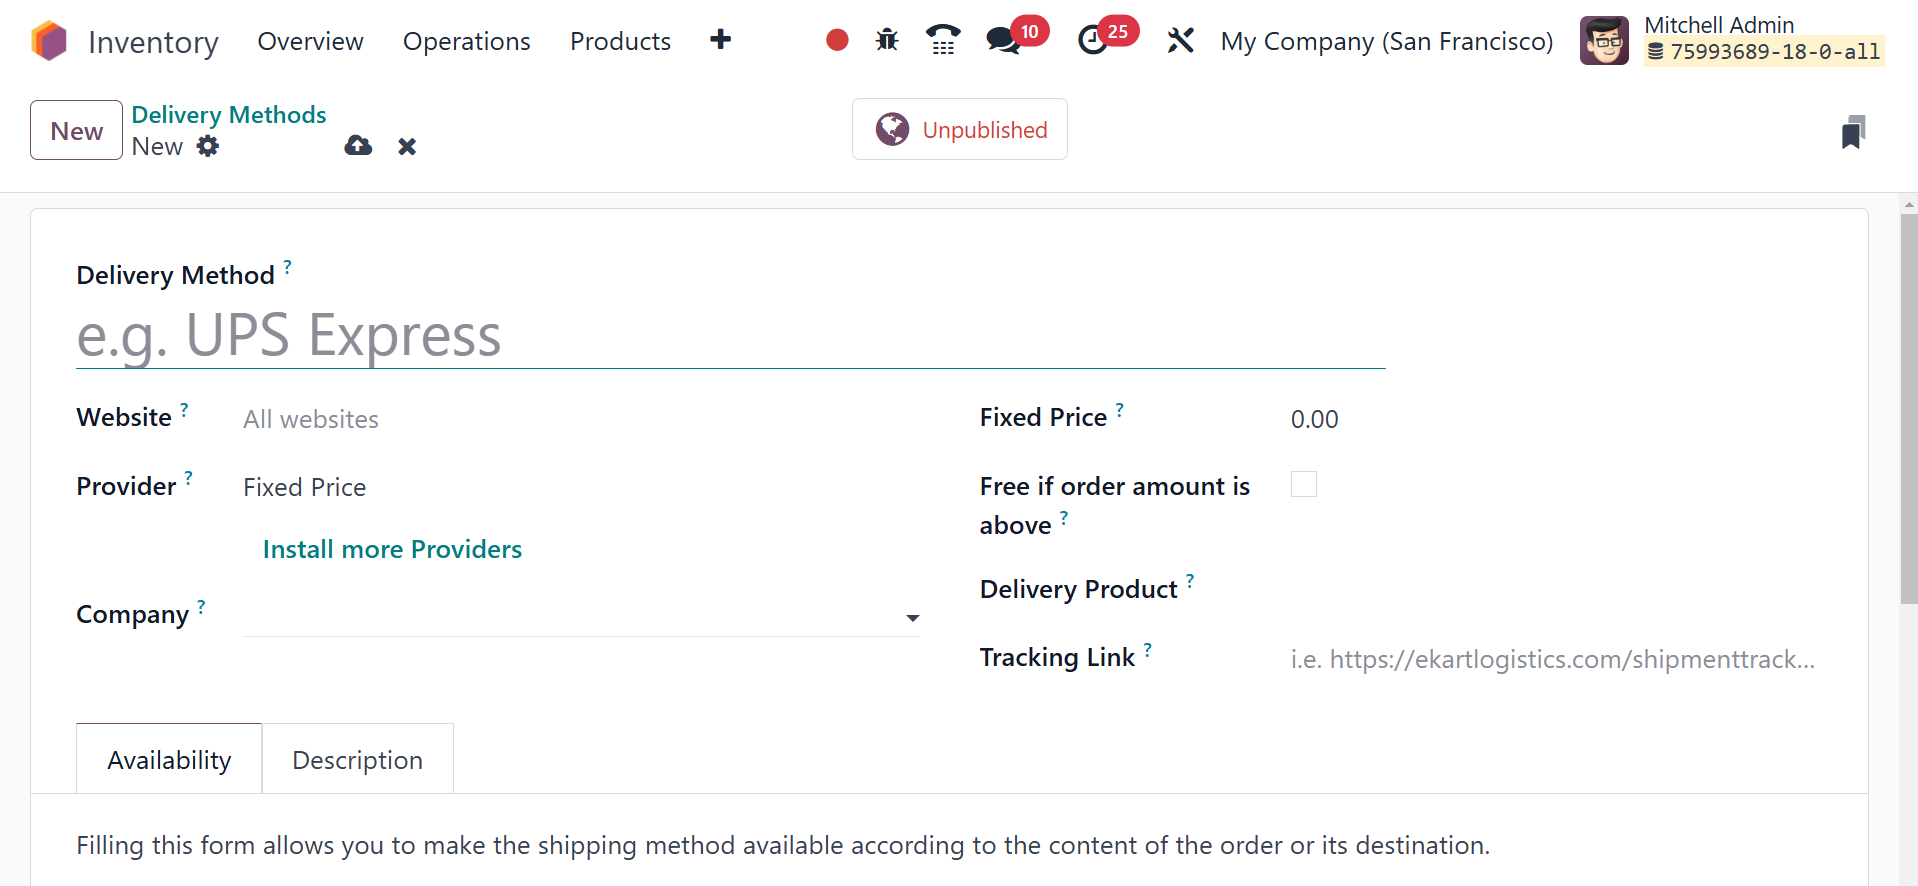Click the red recording dot icon
1918x886 pixels.
(837, 40)
